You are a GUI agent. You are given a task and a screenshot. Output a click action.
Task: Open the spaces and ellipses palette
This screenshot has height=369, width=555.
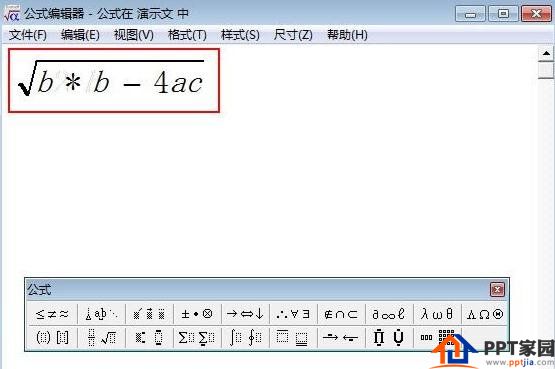[102, 314]
